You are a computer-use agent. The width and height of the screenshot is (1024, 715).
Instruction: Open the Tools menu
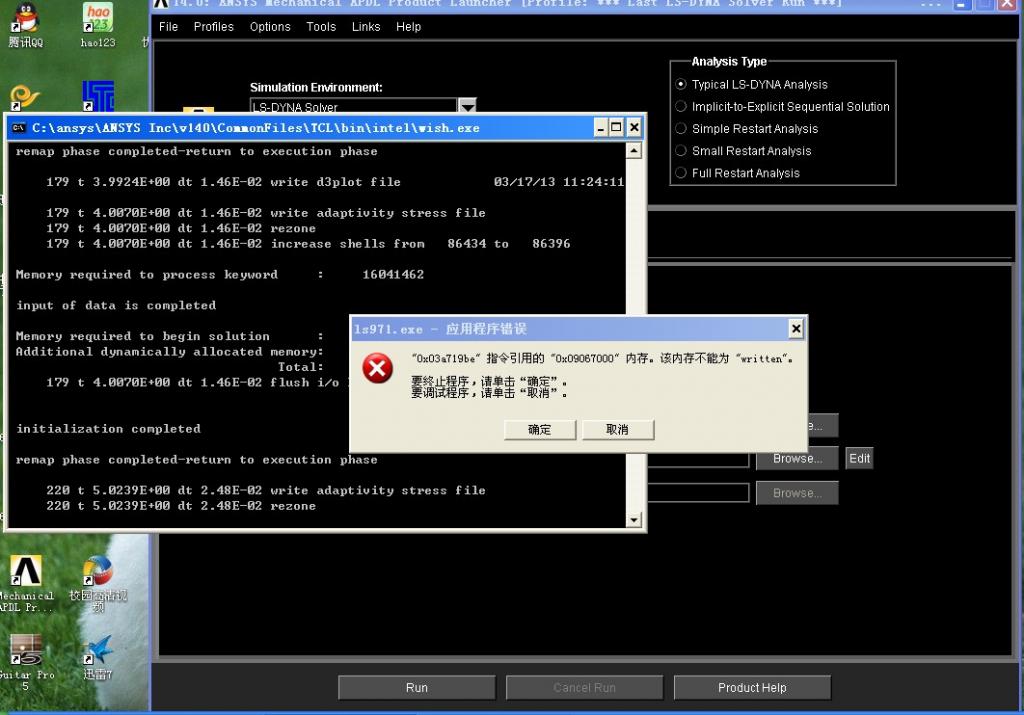(x=321, y=27)
